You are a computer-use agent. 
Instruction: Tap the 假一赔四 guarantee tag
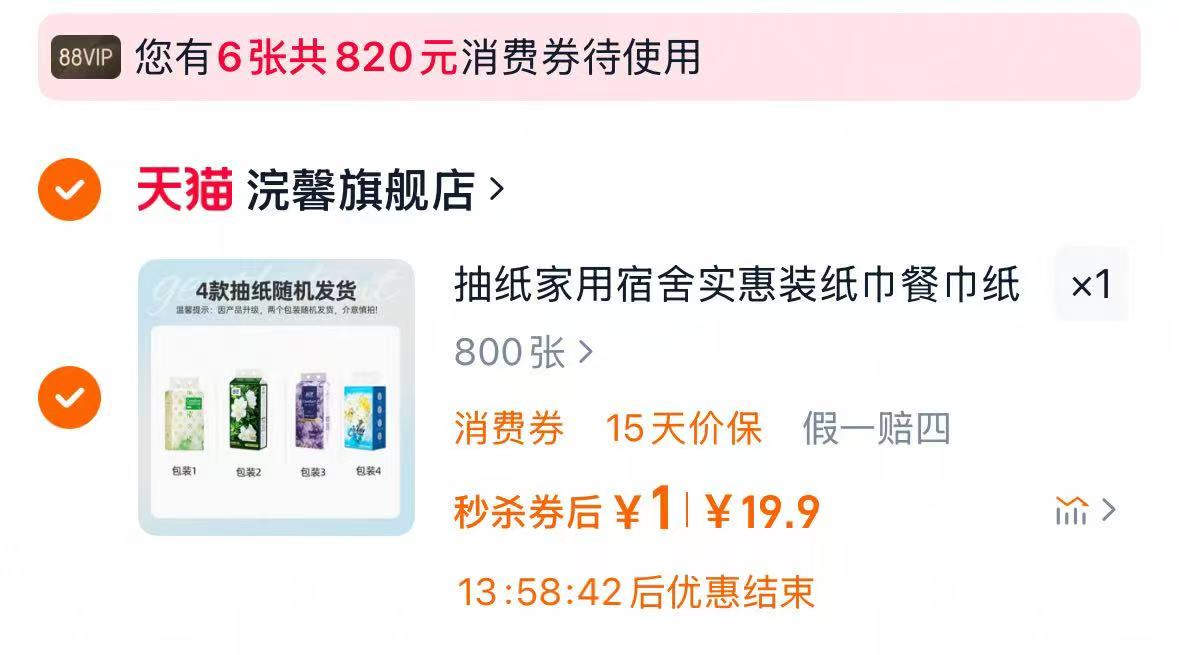click(x=877, y=429)
